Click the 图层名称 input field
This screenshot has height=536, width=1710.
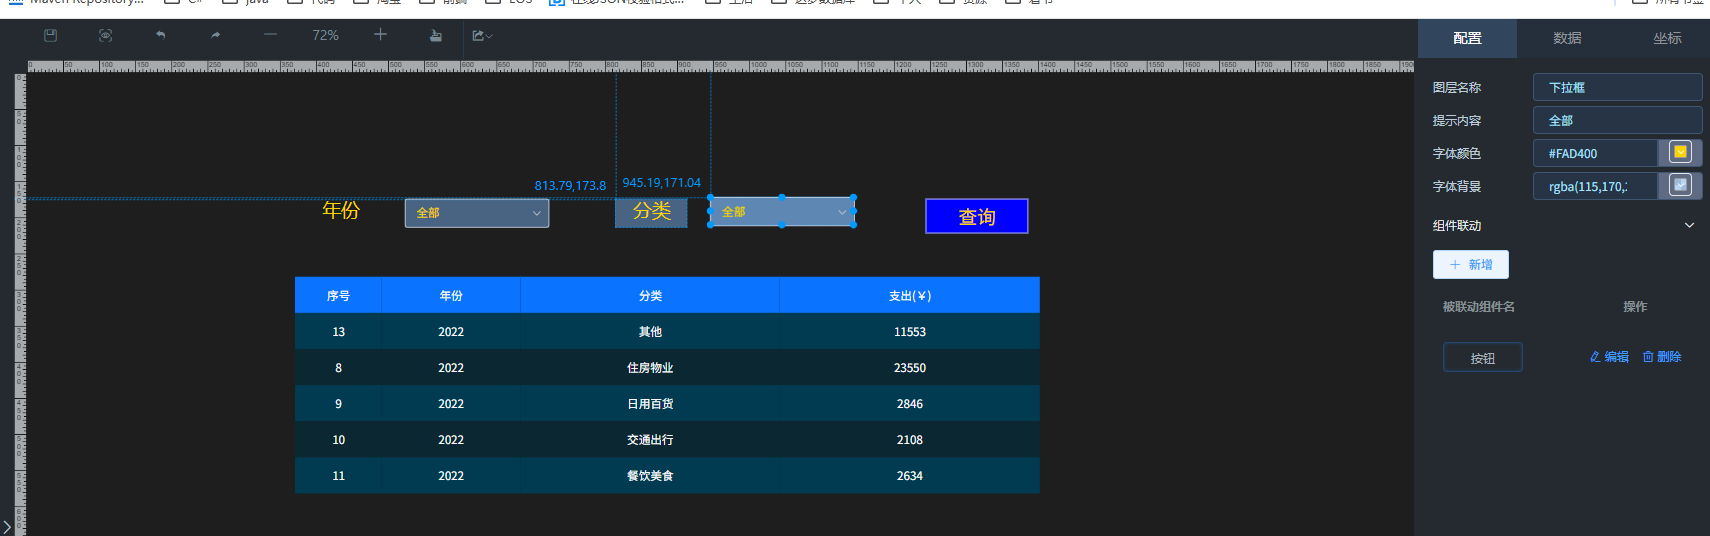coord(1616,88)
